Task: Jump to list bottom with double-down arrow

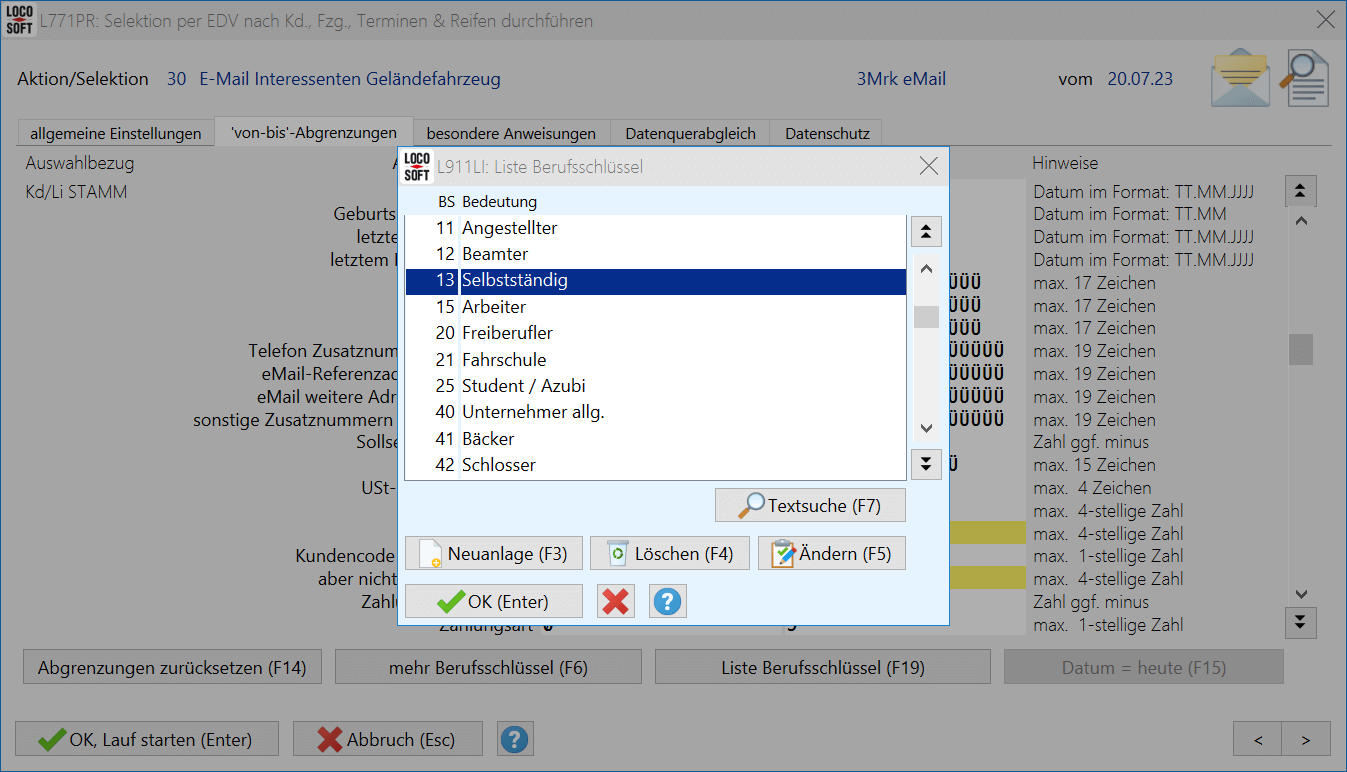Action: tap(926, 463)
